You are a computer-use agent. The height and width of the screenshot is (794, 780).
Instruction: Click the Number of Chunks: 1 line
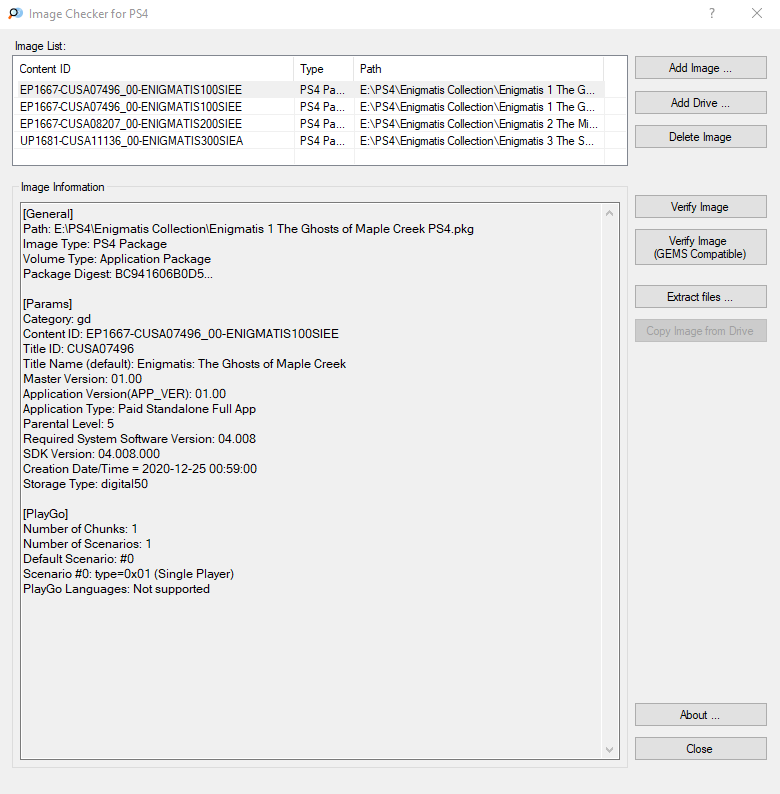tap(80, 529)
